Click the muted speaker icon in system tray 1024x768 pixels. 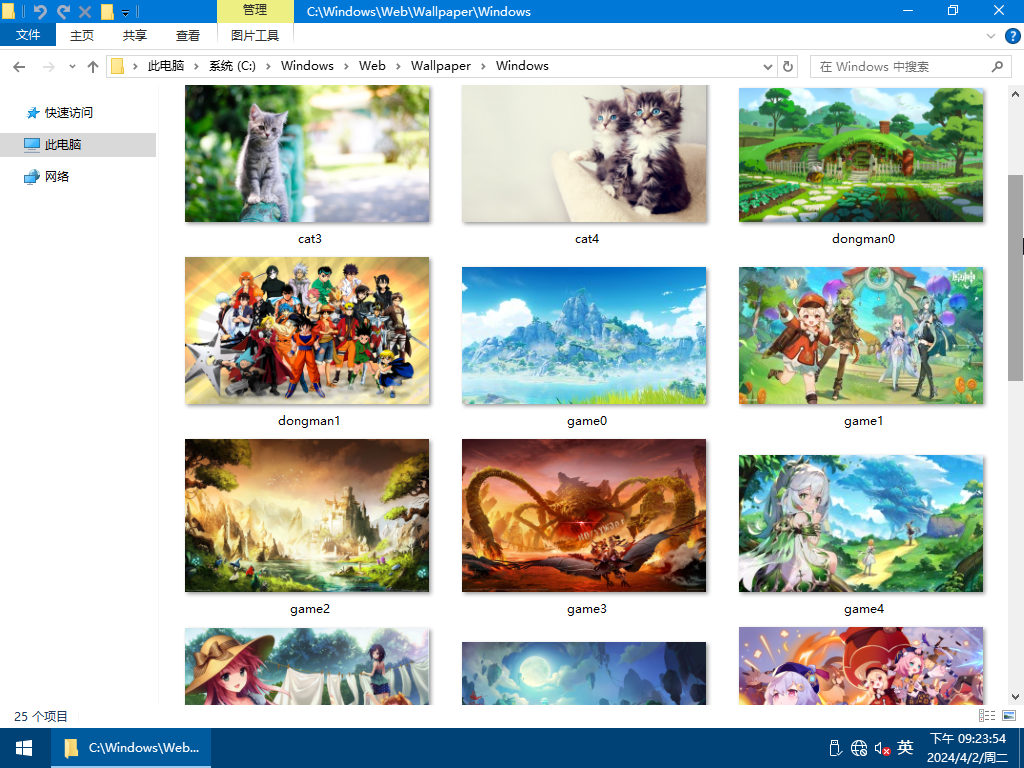[882, 748]
